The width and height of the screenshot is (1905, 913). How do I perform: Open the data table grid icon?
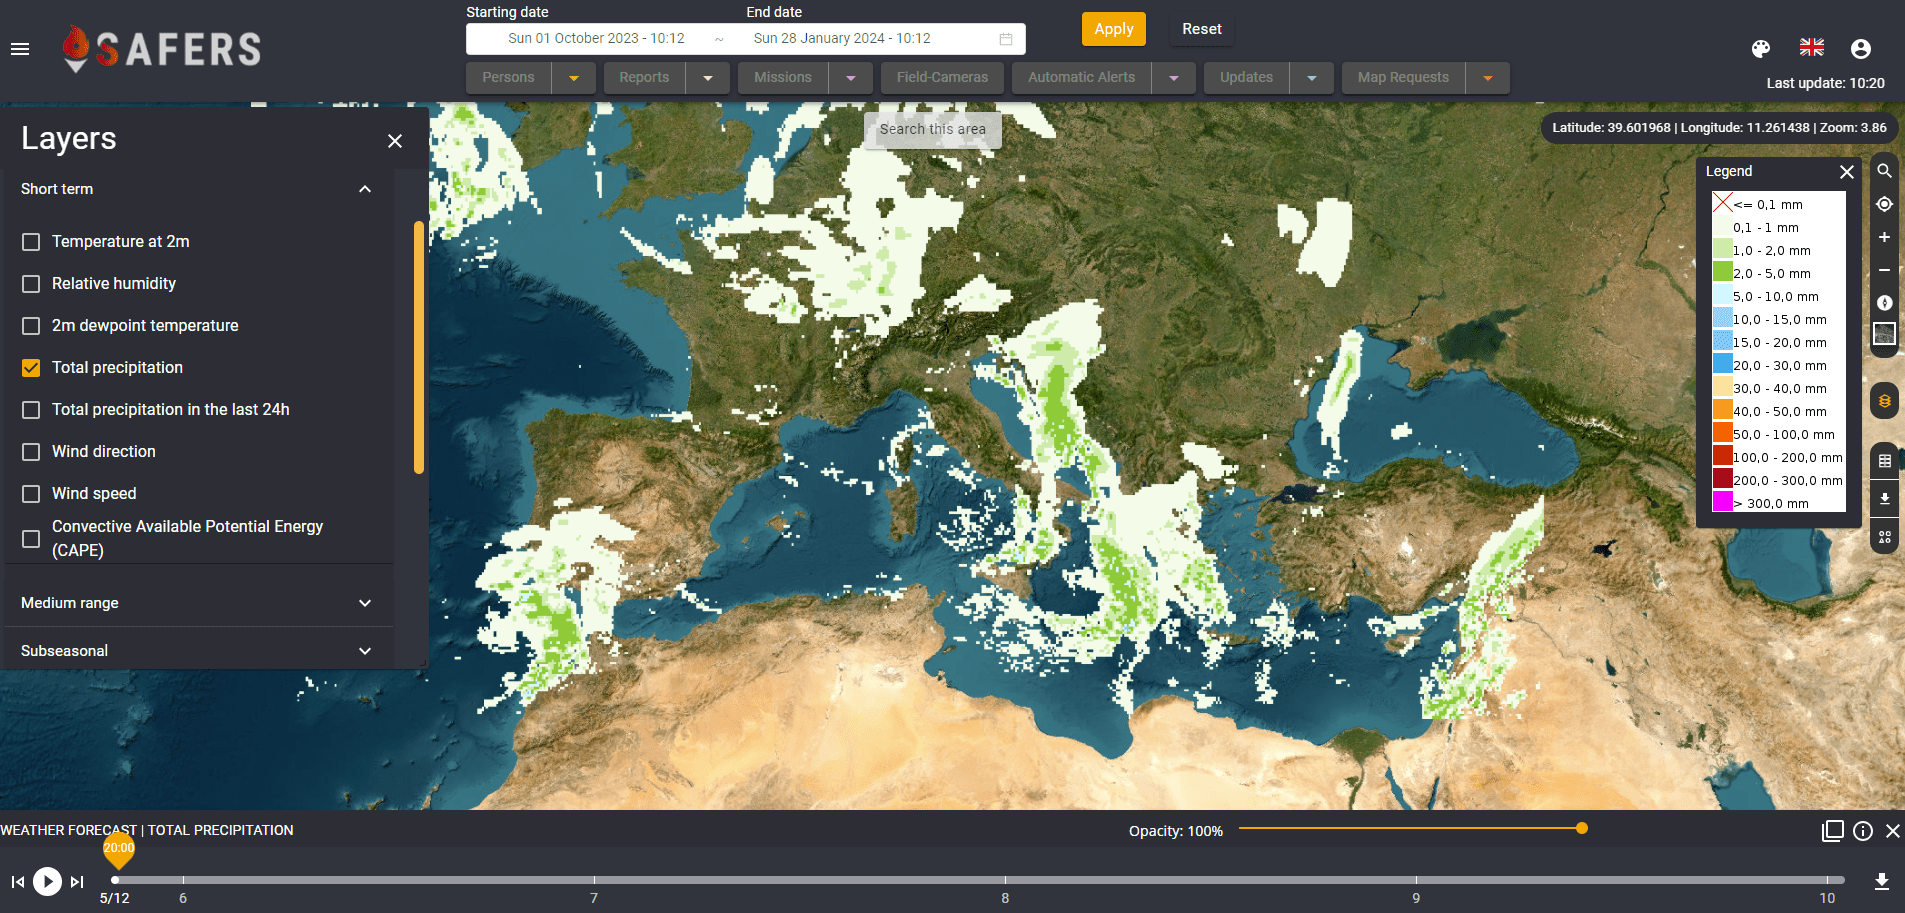(1884, 461)
